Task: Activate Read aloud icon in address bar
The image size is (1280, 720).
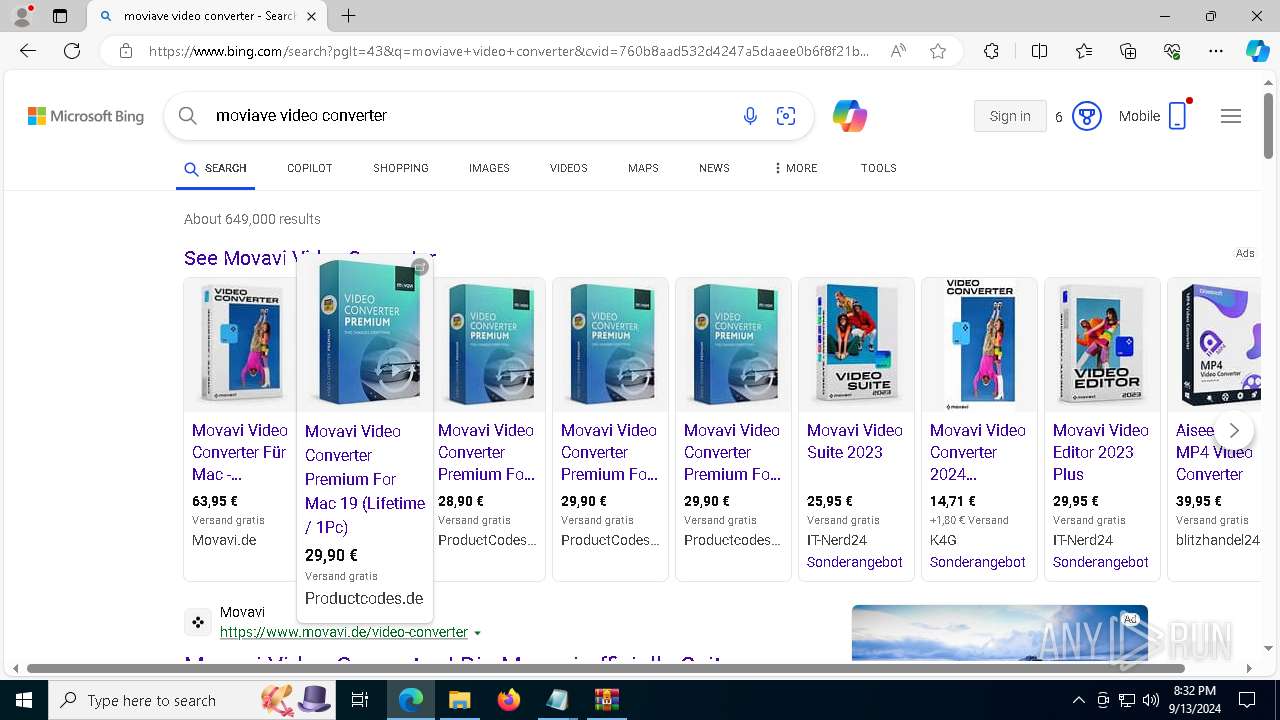Action: point(898,51)
